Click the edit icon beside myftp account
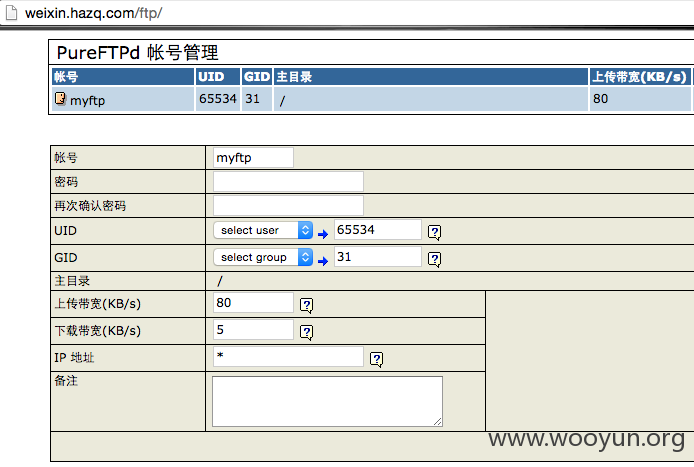This screenshot has height=467, width=694. pyautogui.click(x=60, y=98)
